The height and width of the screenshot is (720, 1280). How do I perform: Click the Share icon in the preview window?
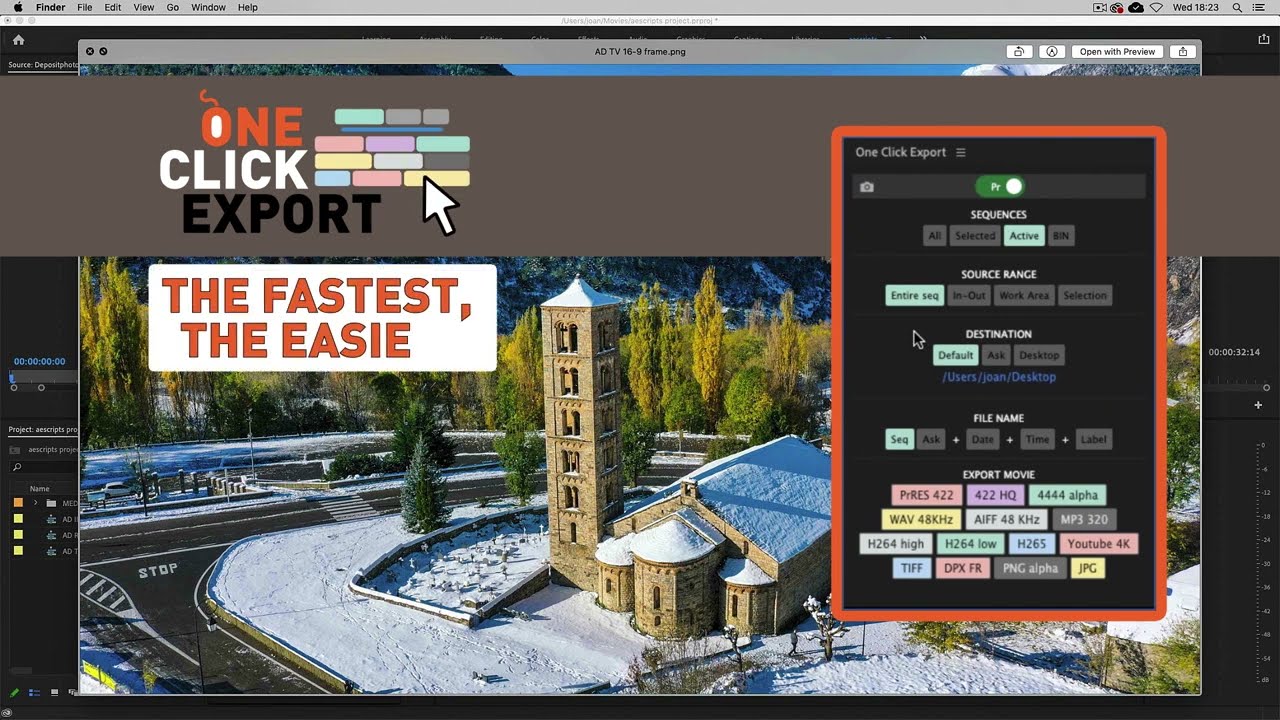tap(1183, 51)
